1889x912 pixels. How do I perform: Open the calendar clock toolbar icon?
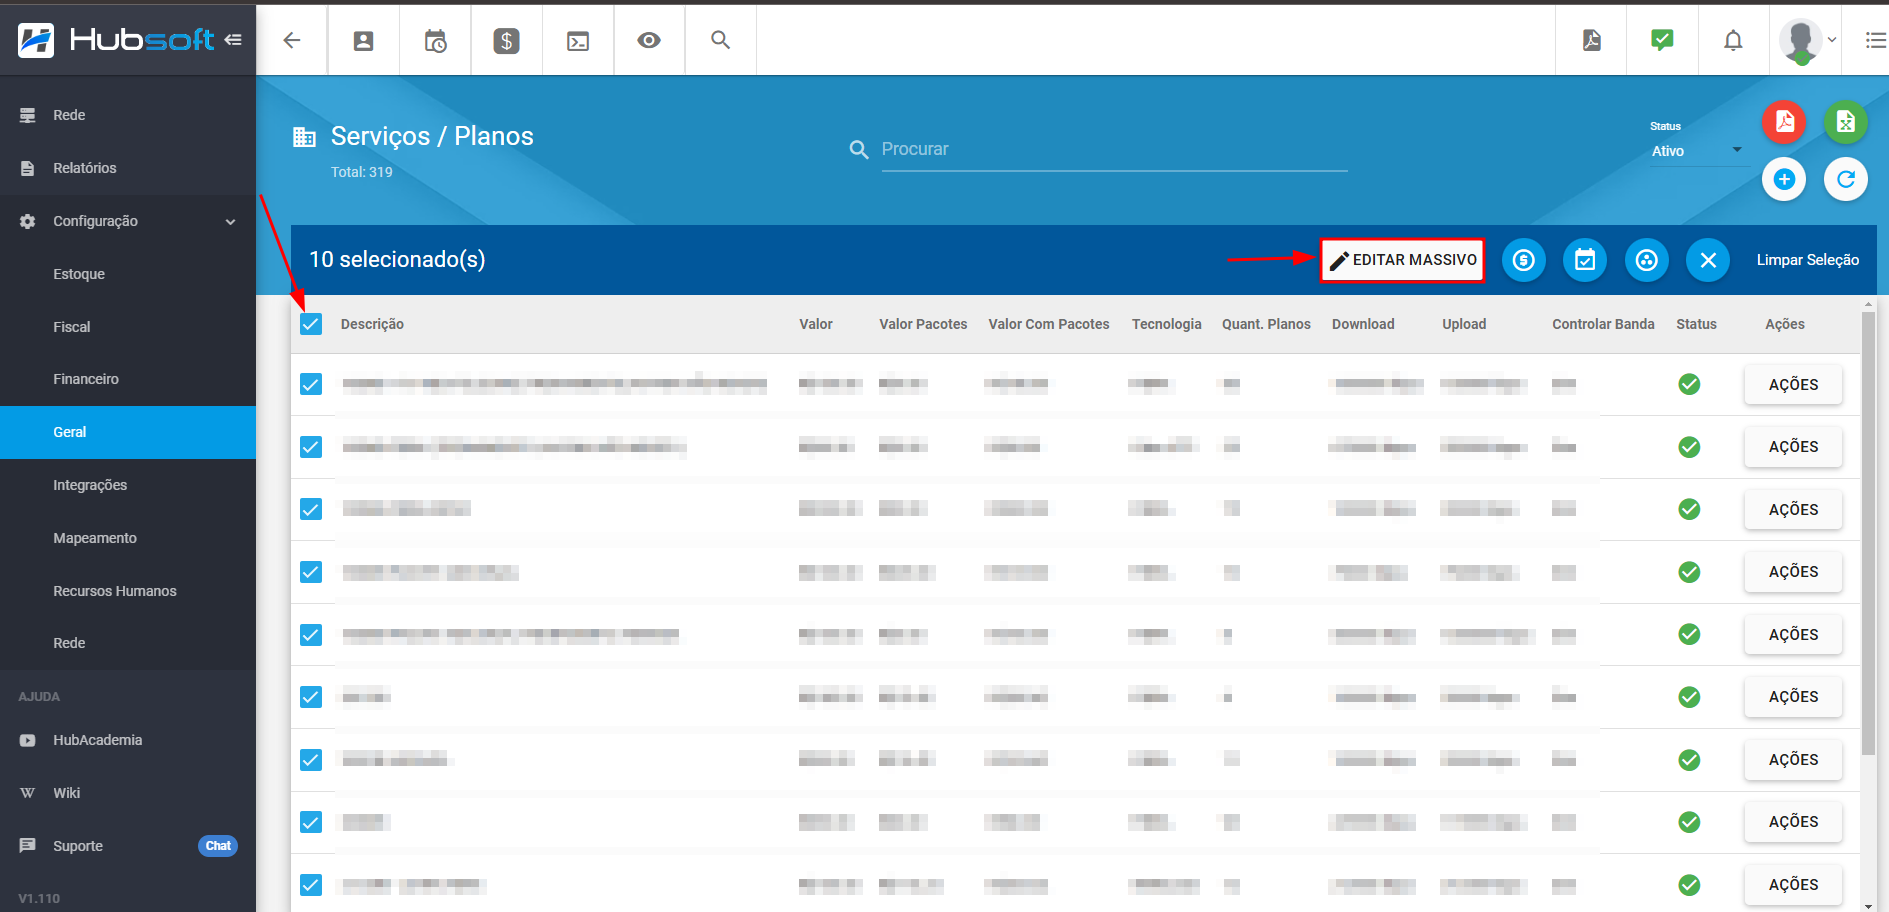pos(435,41)
